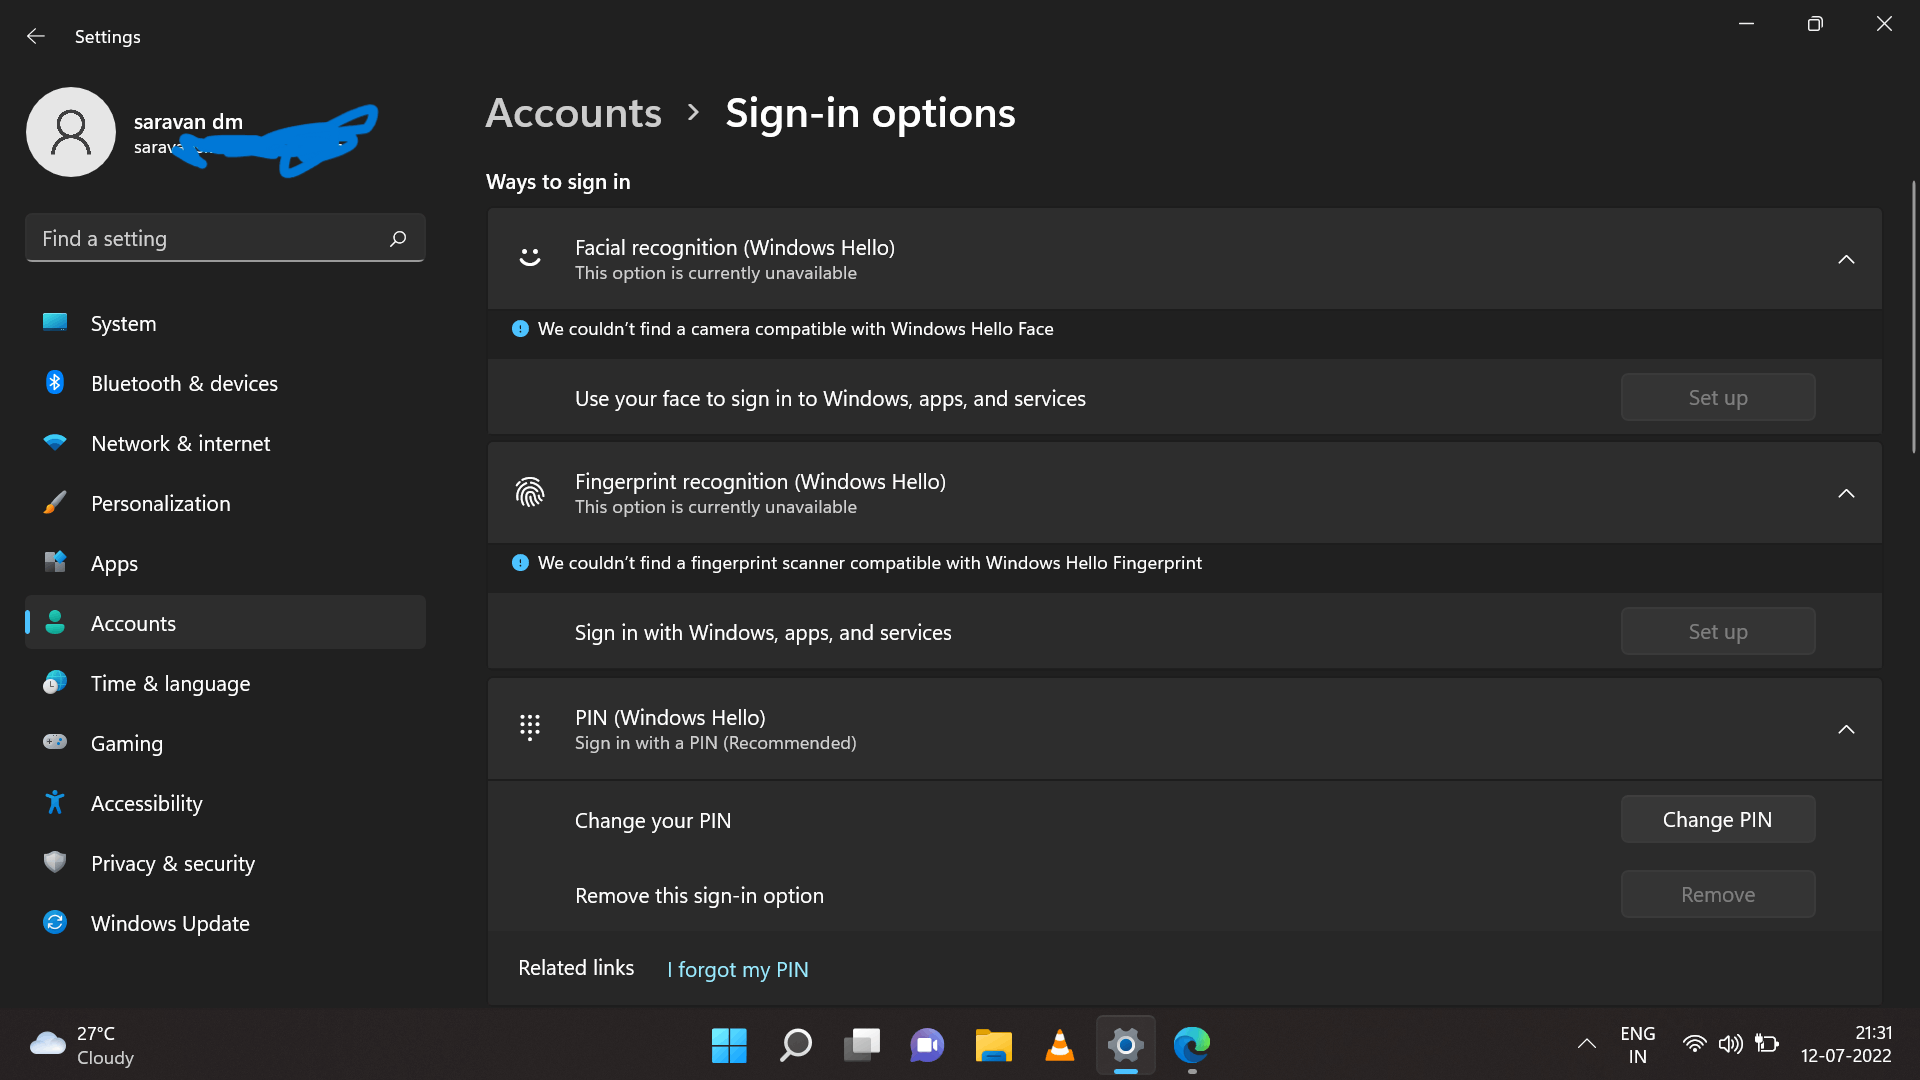Collapse Facial recognition (Windows Hello) section
The height and width of the screenshot is (1080, 1920).
coord(1846,259)
